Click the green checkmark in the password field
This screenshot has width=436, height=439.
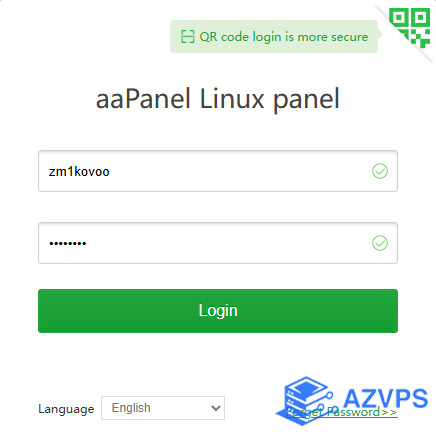click(x=380, y=243)
